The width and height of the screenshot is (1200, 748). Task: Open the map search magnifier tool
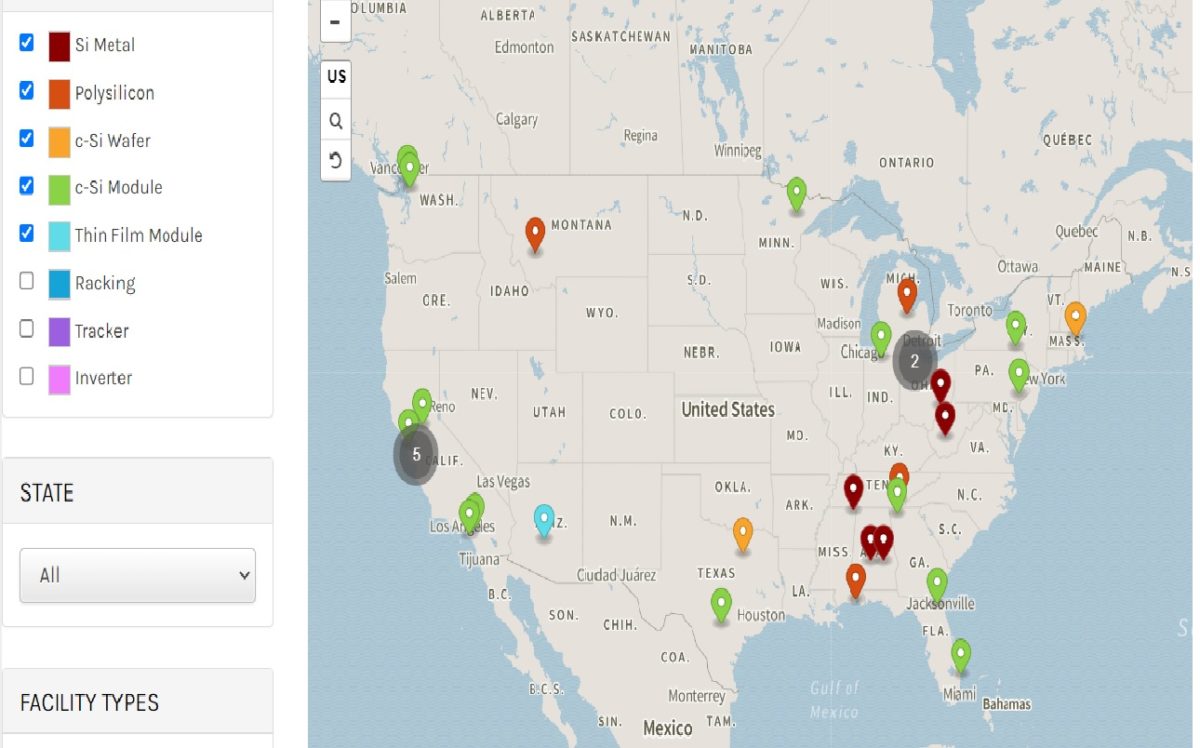(335, 120)
